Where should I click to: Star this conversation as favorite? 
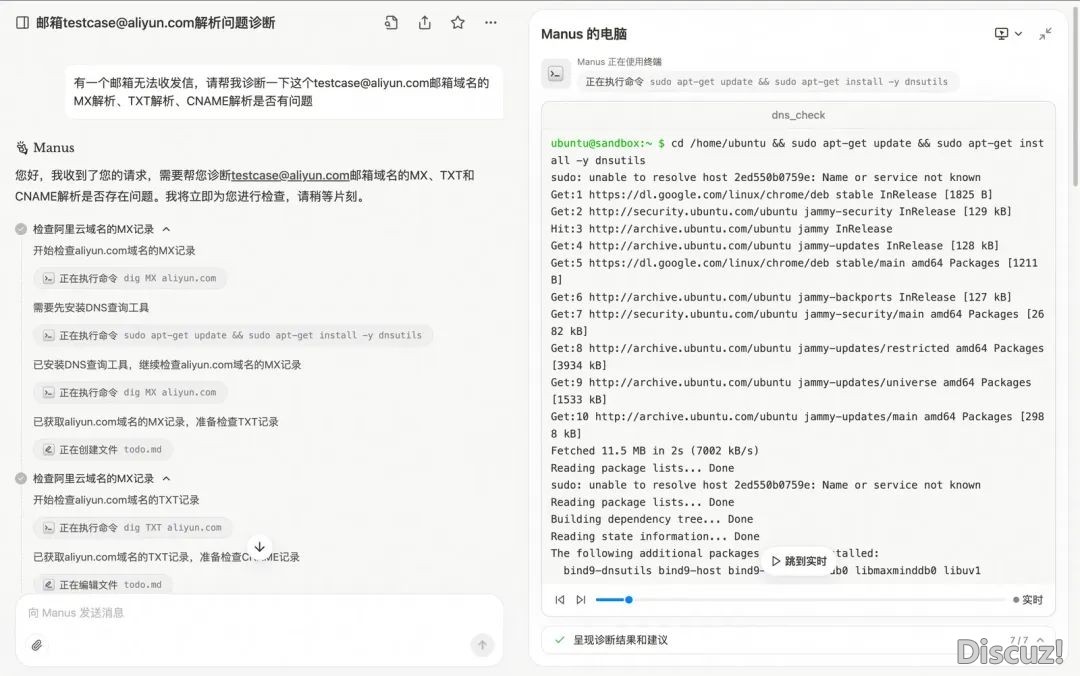click(457, 23)
